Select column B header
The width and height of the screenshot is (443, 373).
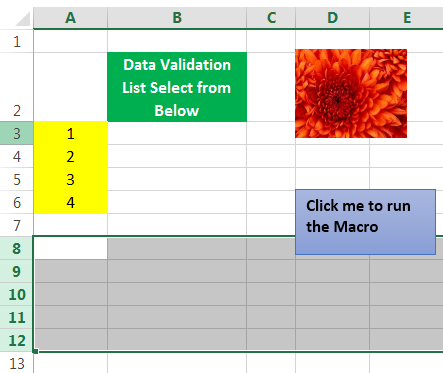177,18
